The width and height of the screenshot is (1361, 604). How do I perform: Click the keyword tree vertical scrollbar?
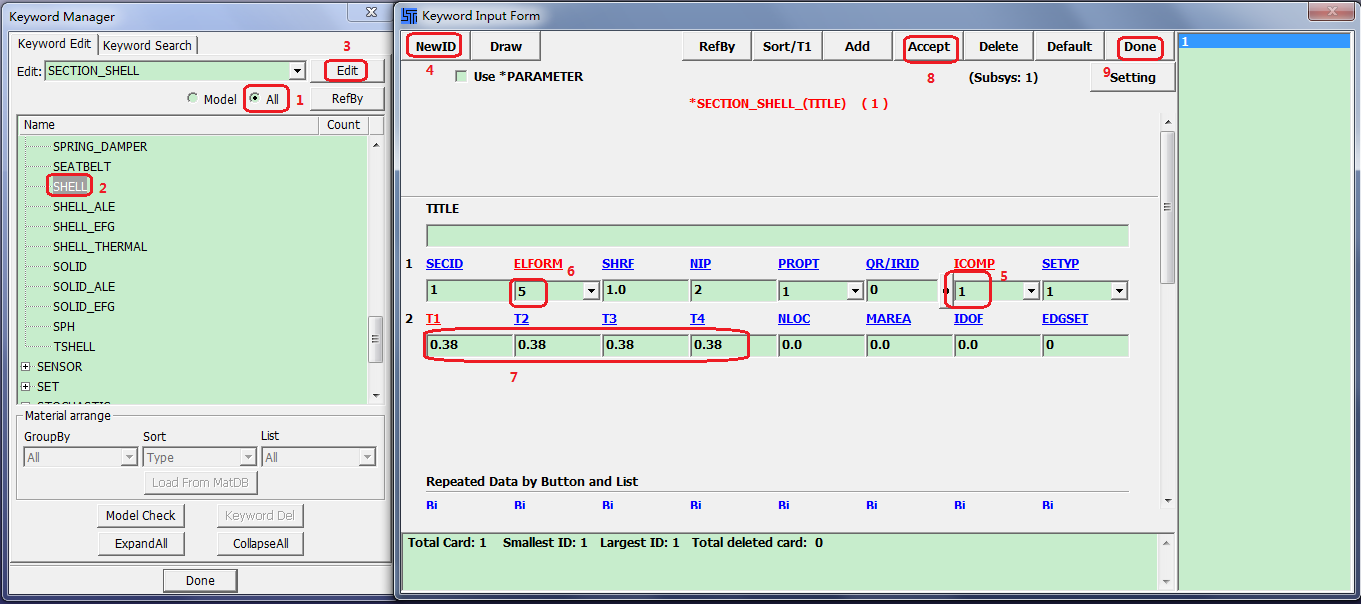tap(376, 340)
